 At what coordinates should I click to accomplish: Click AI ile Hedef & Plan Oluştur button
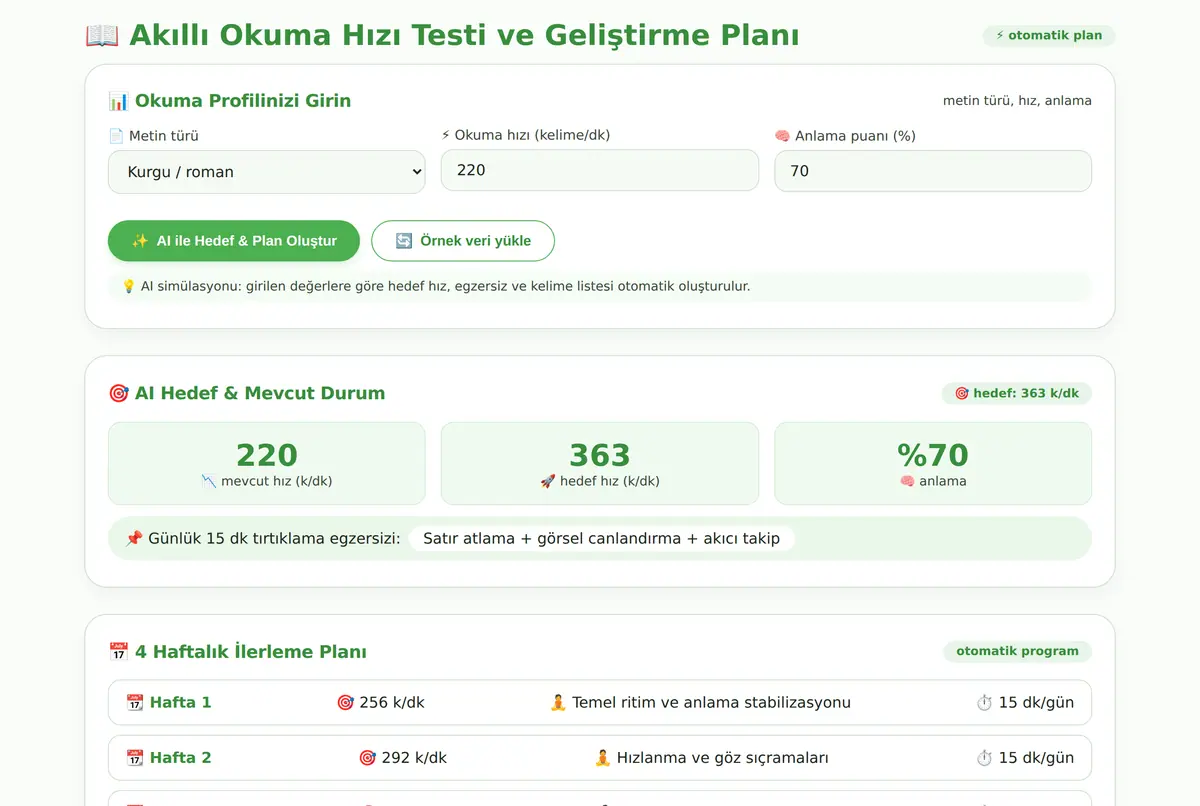[234, 241]
